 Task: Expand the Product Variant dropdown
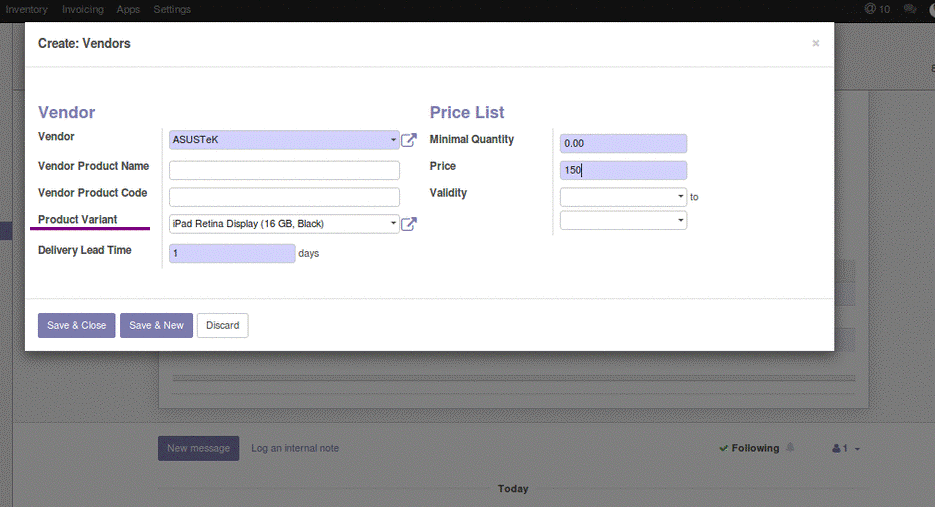coord(393,224)
